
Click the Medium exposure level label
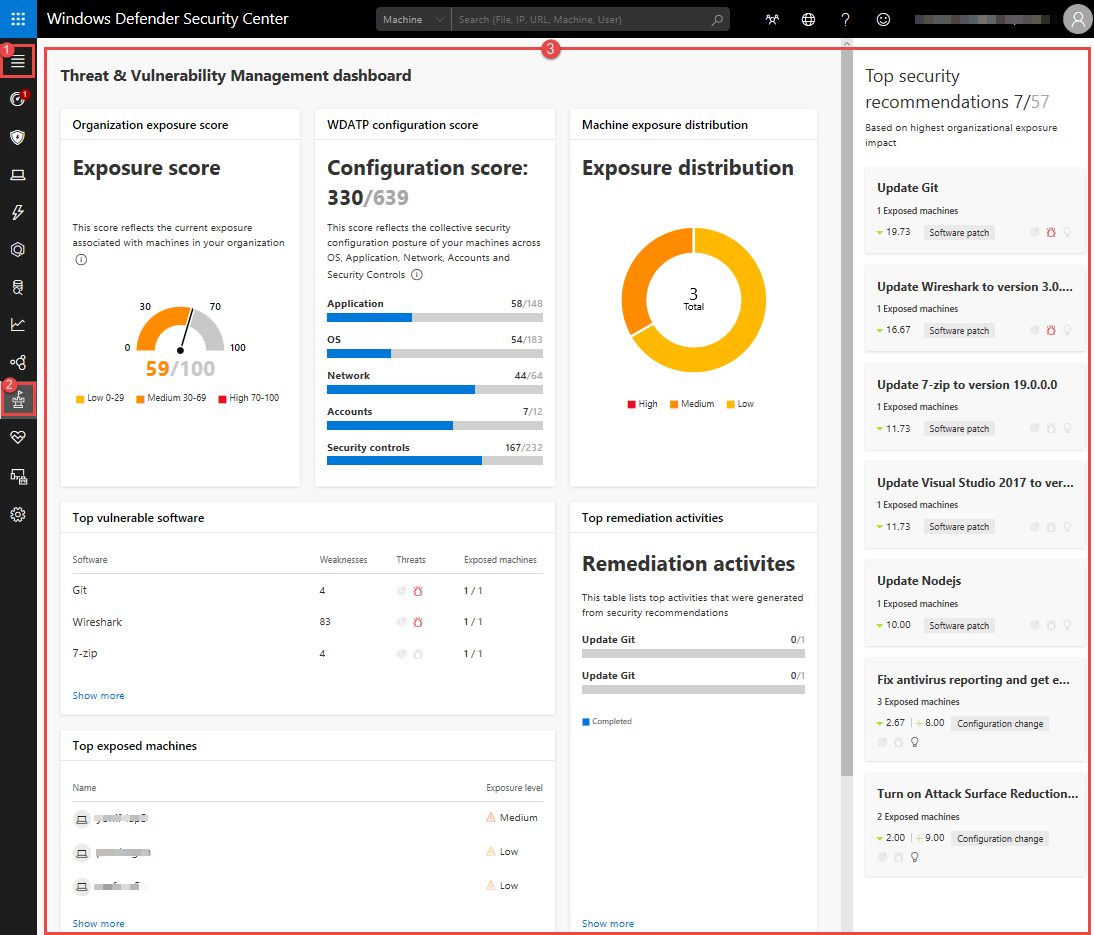(x=518, y=818)
